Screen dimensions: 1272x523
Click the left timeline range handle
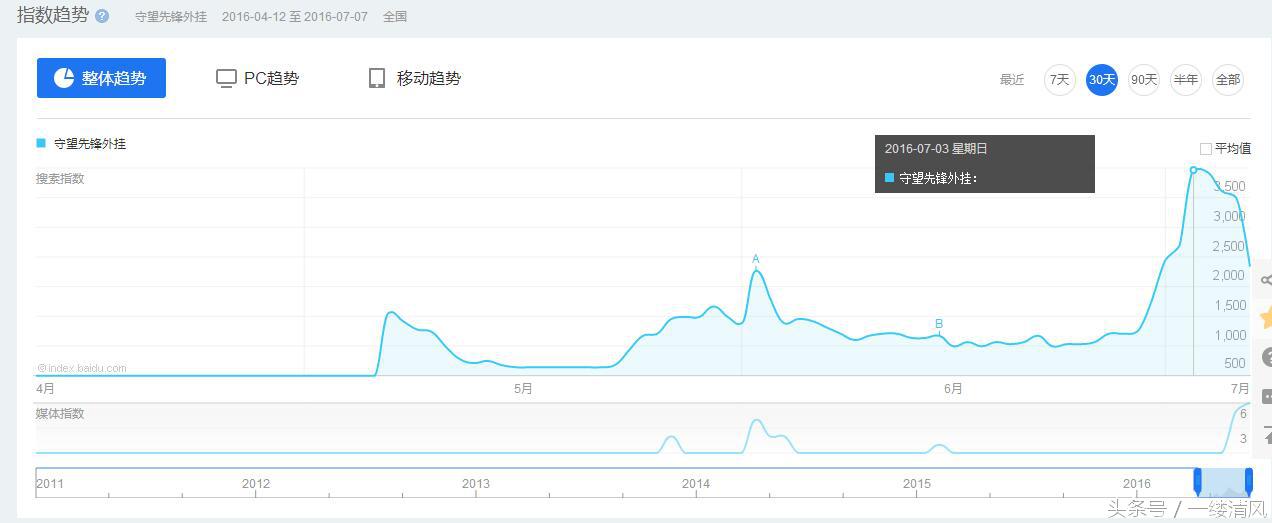pyautogui.click(x=1197, y=481)
